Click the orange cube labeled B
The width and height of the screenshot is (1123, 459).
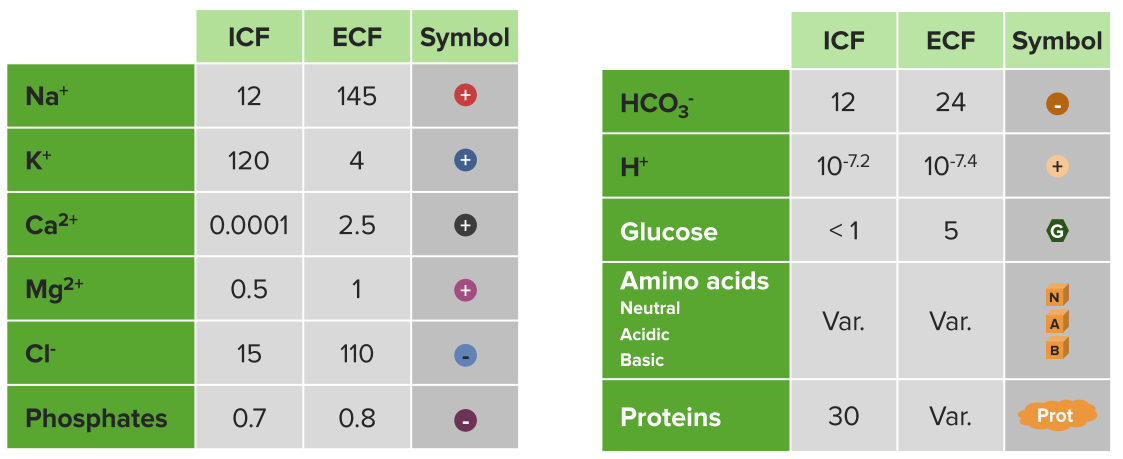pyautogui.click(x=1057, y=349)
